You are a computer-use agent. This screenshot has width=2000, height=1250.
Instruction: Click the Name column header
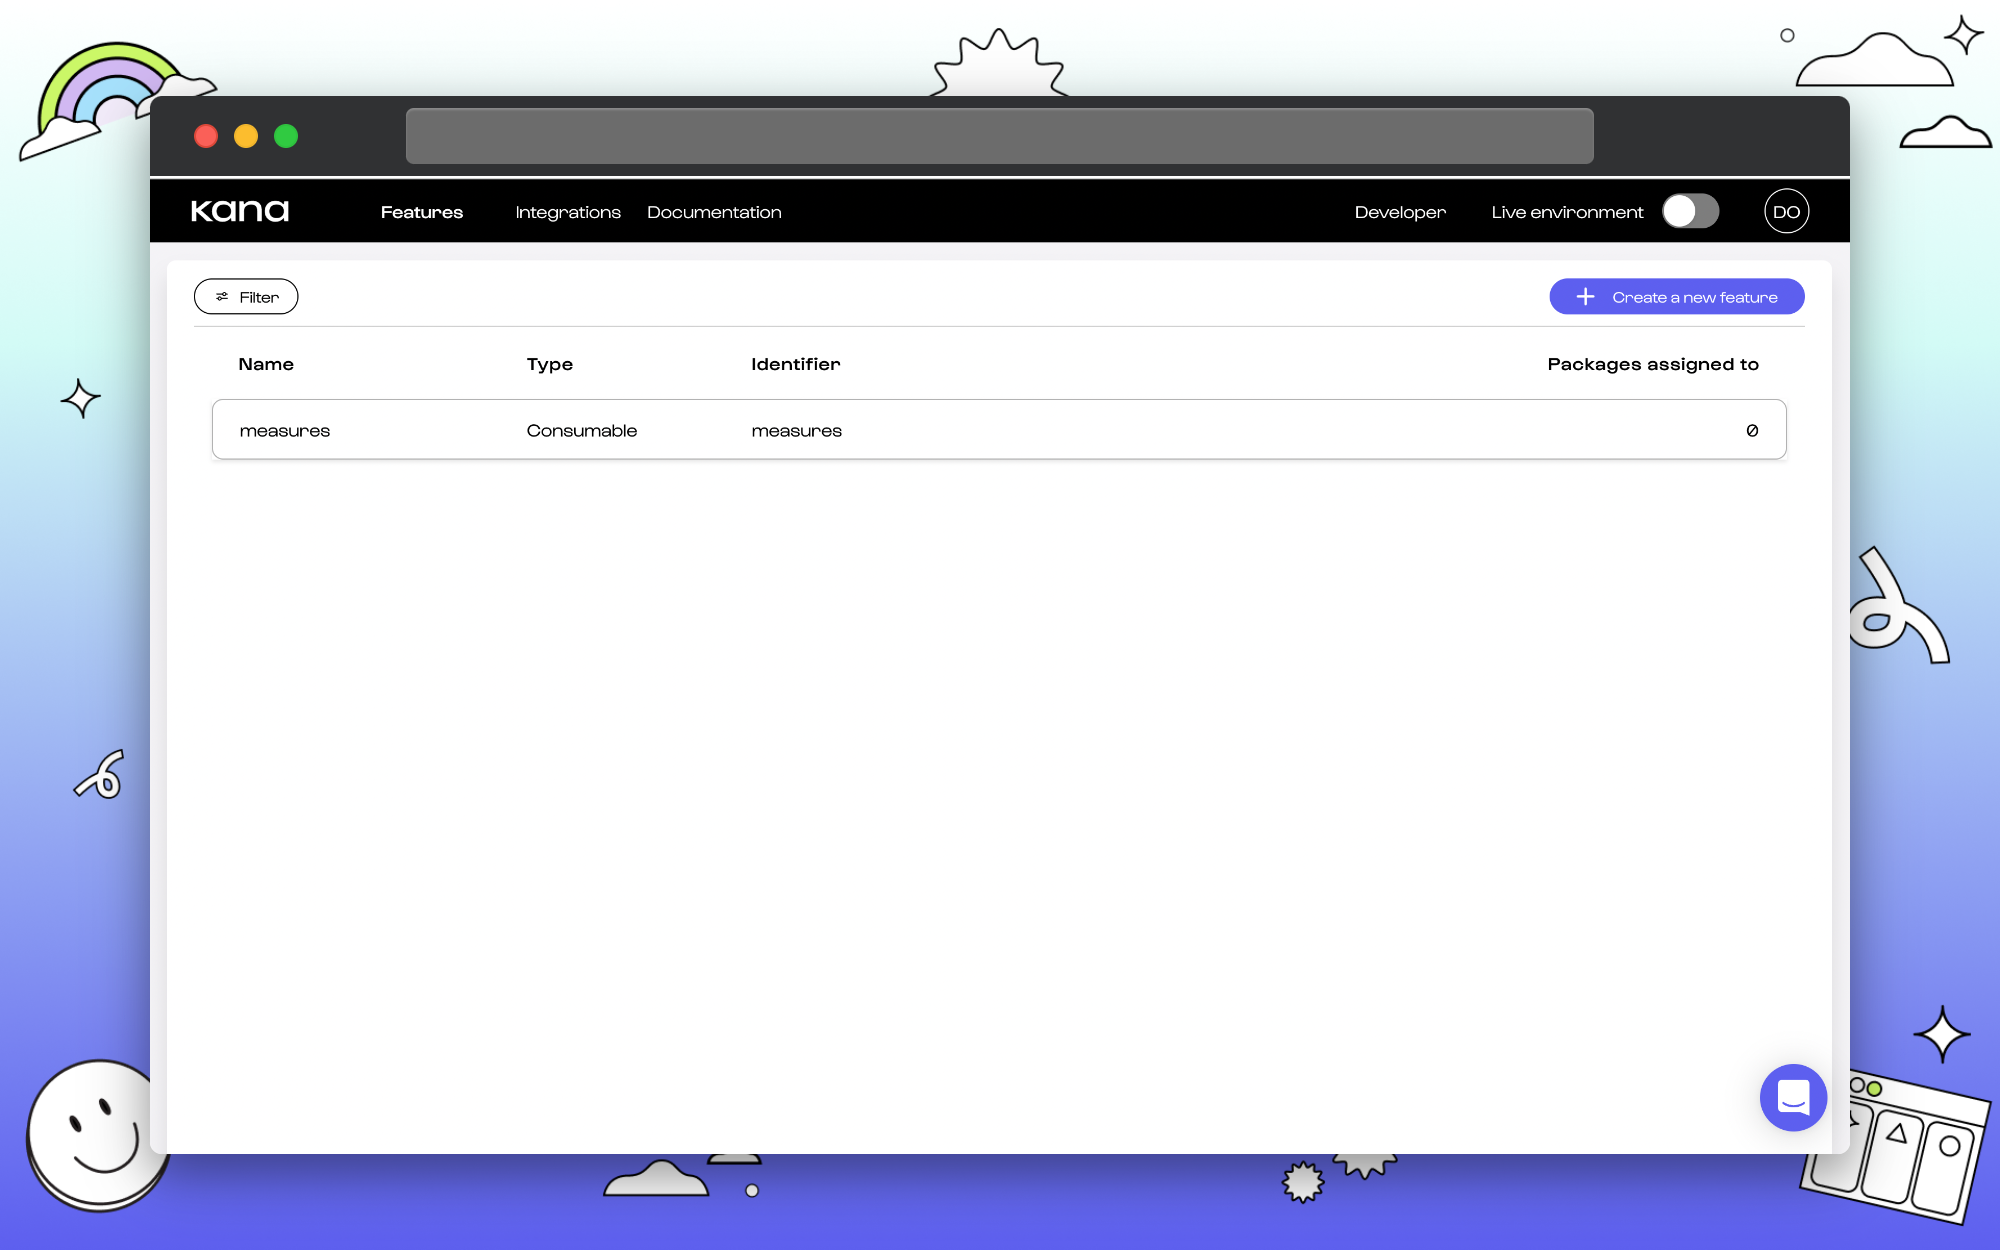(x=266, y=364)
